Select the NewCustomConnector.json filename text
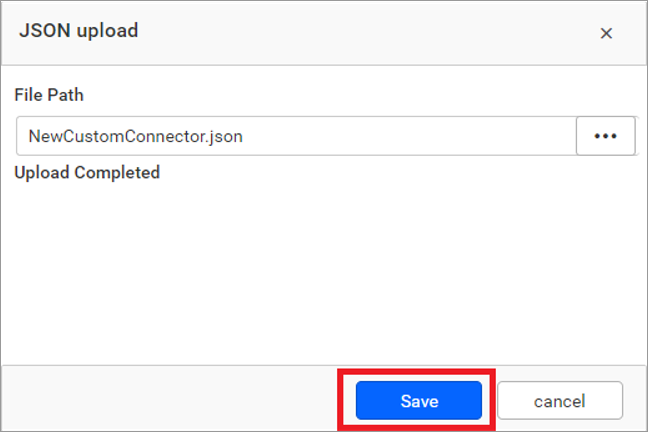This screenshot has height=432, width=648. [x=136, y=136]
